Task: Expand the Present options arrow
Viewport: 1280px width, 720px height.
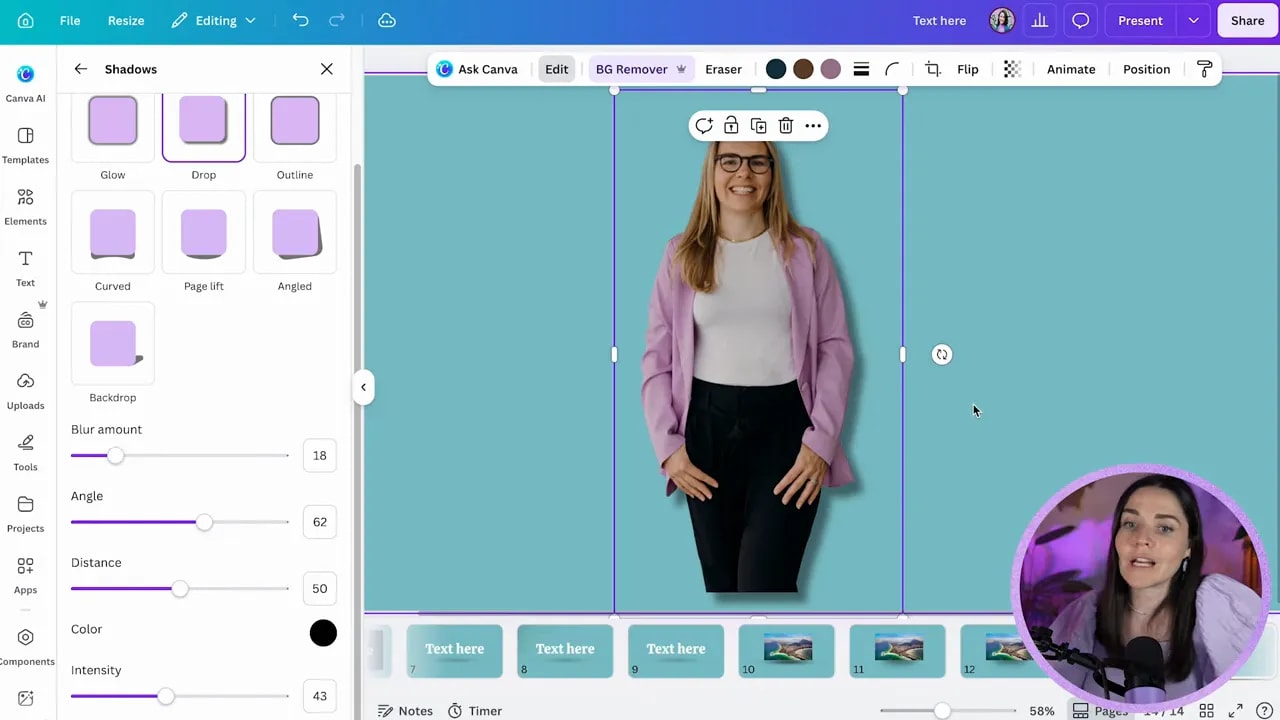Action: 1193,20
